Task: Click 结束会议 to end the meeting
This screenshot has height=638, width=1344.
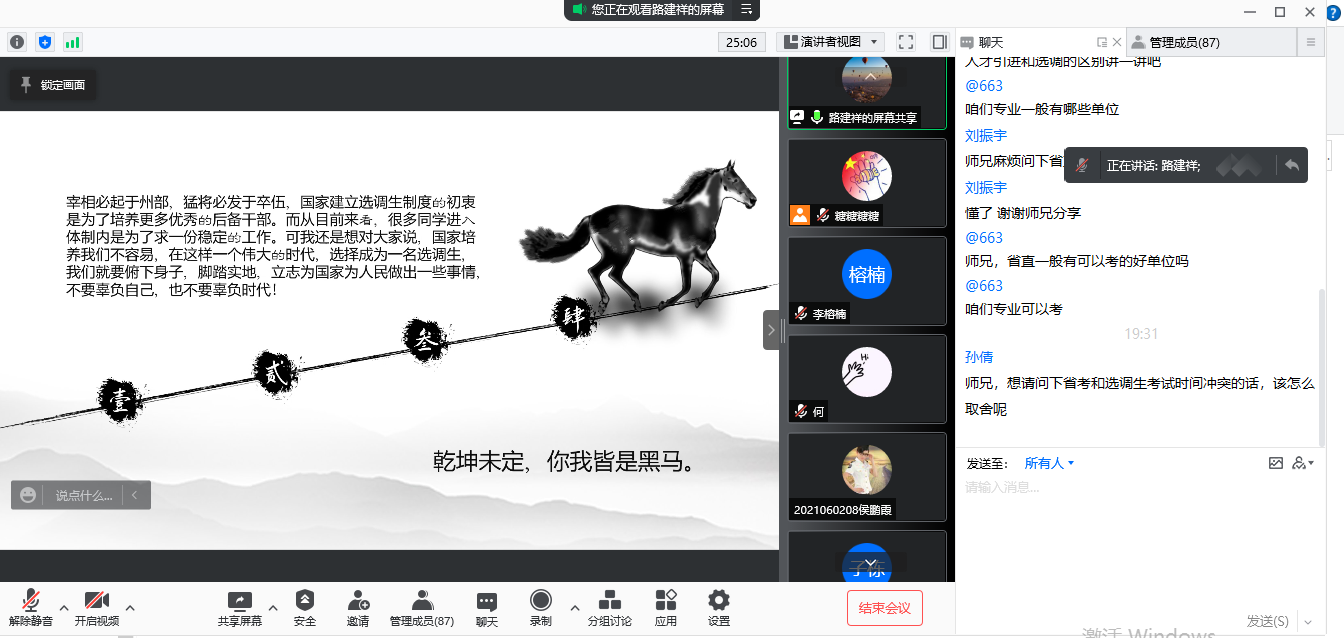Action: pyautogui.click(x=884, y=607)
